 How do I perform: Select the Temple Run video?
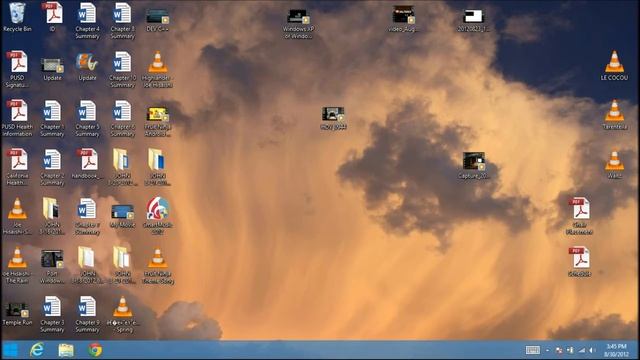[x=17, y=314]
